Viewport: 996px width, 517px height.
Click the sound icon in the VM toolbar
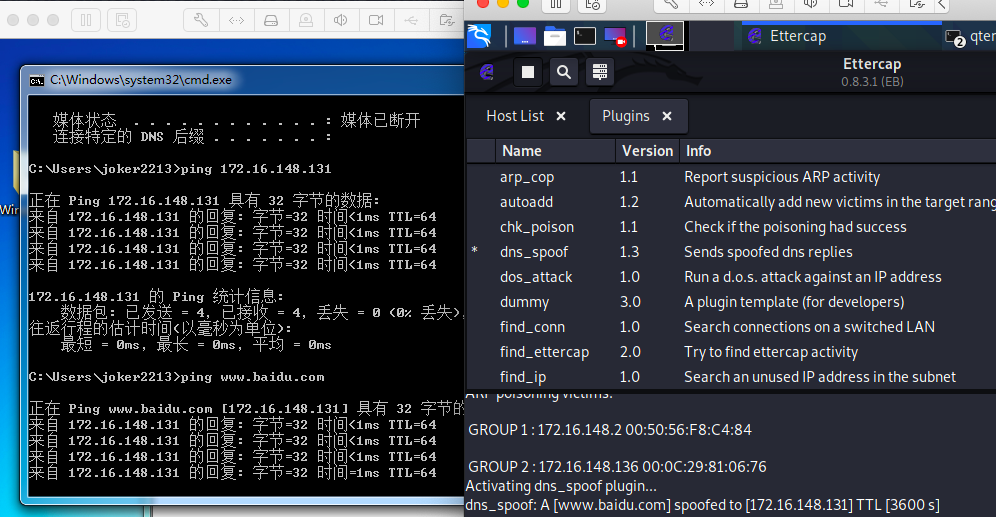[x=342, y=19]
